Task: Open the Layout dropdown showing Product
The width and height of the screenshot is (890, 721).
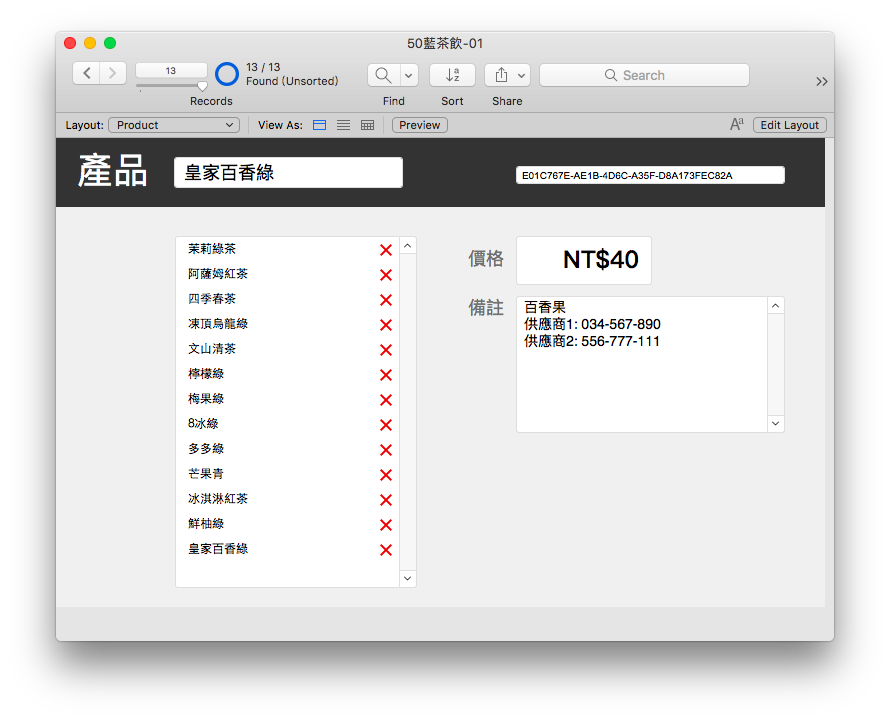Action: point(174,125)
